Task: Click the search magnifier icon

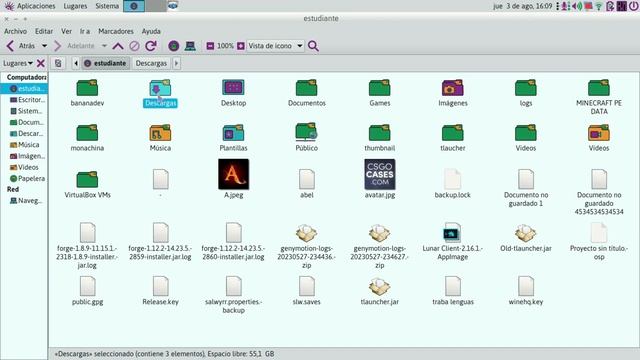Action: (313, 46)
